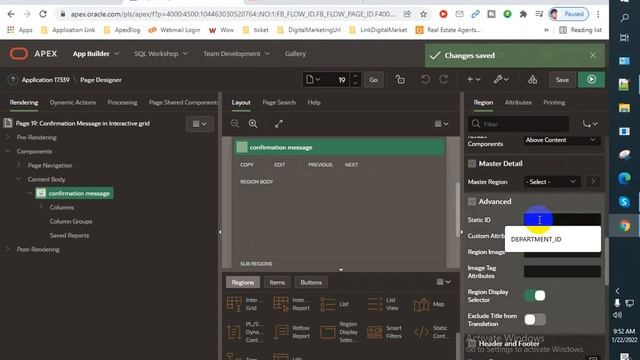This screenshot has height=360, width=640.
Task: Open the Attributes property tab
Action: pyautogui.click(x=518, y=102)
